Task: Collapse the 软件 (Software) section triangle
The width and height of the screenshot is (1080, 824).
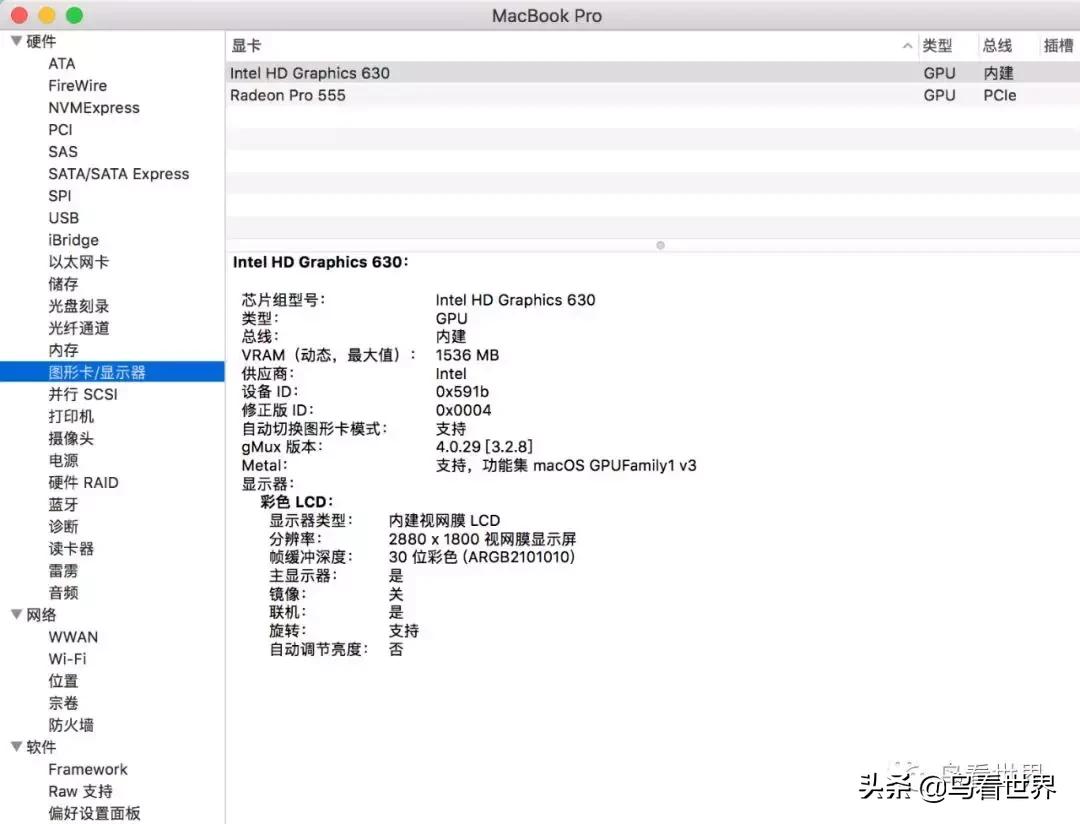Action: point(16,747)
